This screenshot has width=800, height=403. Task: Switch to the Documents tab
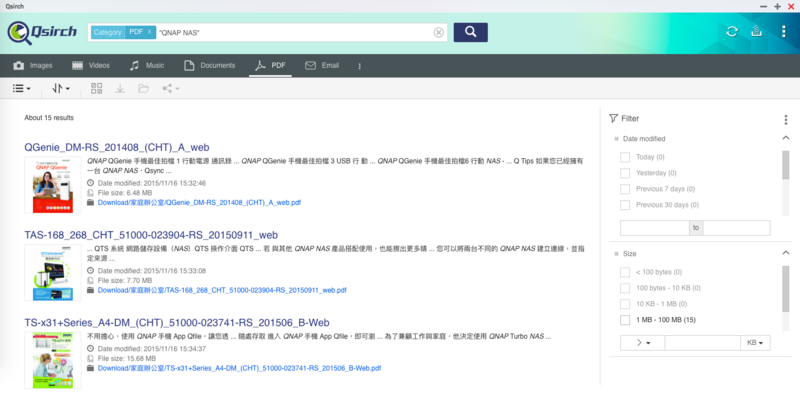point(210,65)
